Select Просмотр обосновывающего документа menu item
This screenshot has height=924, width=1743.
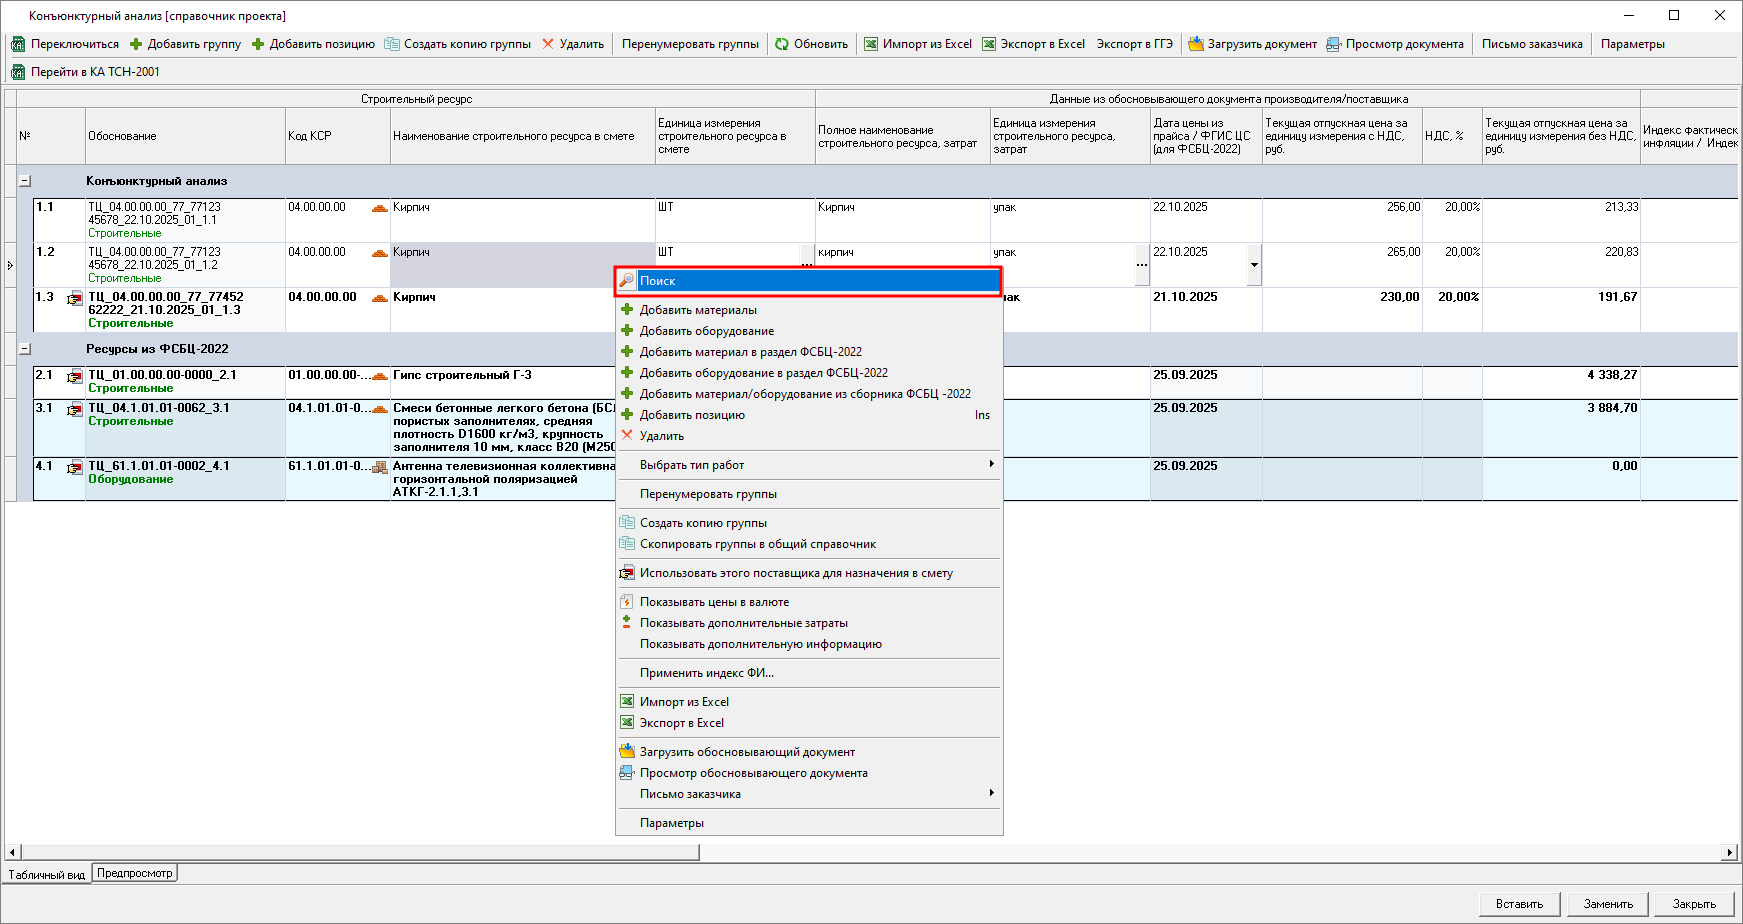tap(808, 773)
